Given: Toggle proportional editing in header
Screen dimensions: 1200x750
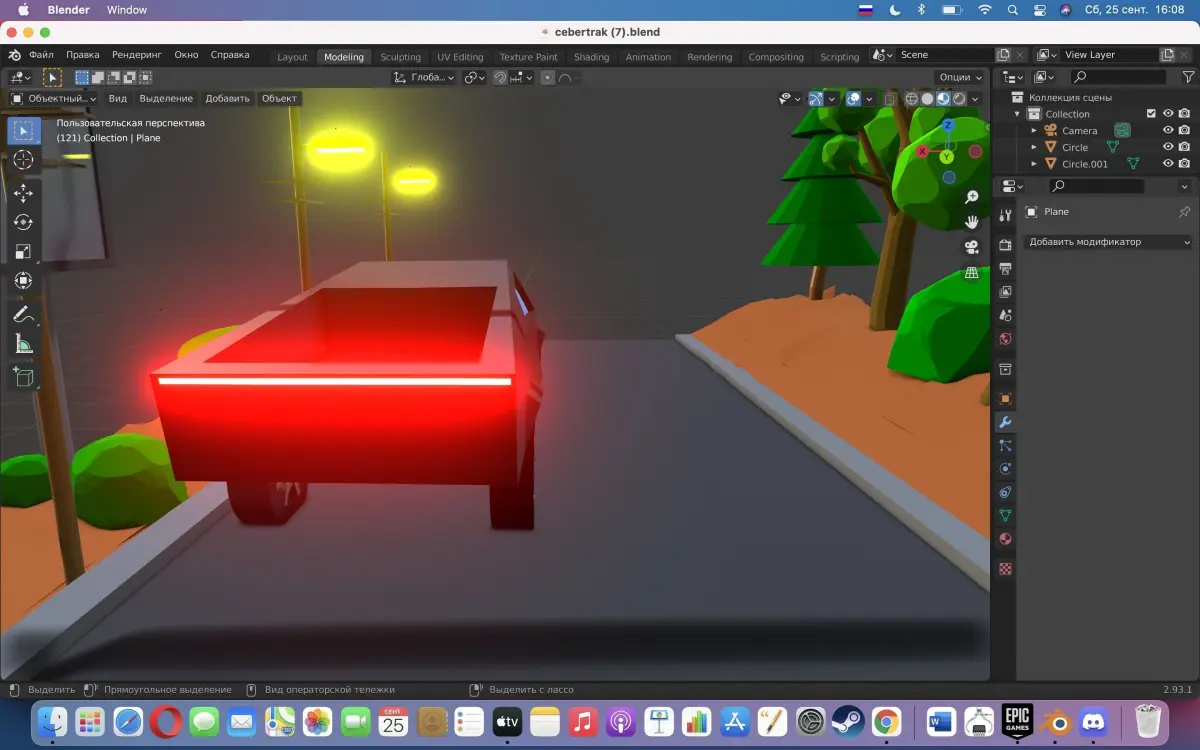Looking at the screenshot, I should 548,77.
